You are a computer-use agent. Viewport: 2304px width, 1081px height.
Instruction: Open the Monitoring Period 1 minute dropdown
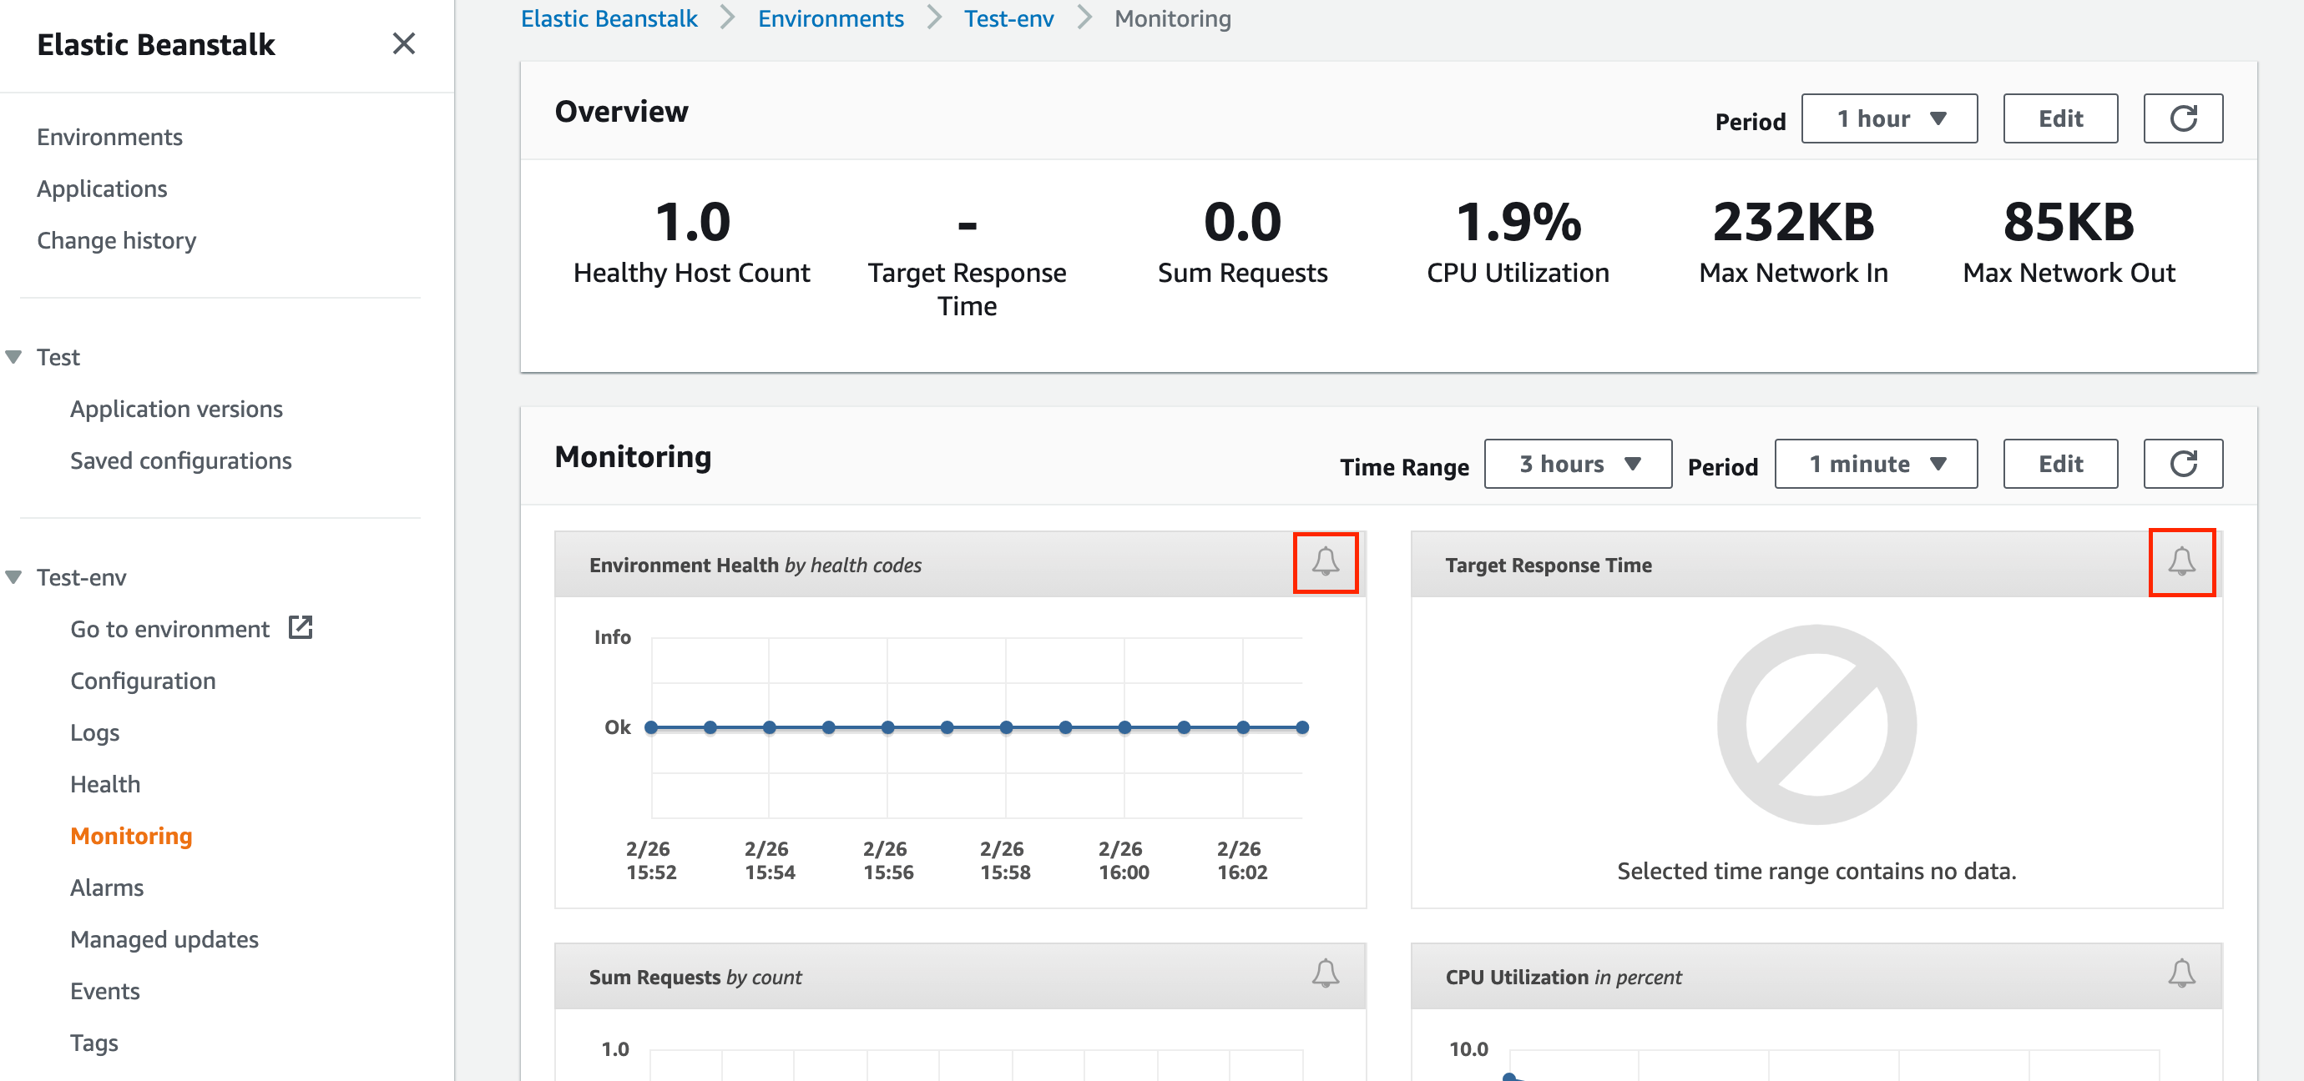[1876, 464]
